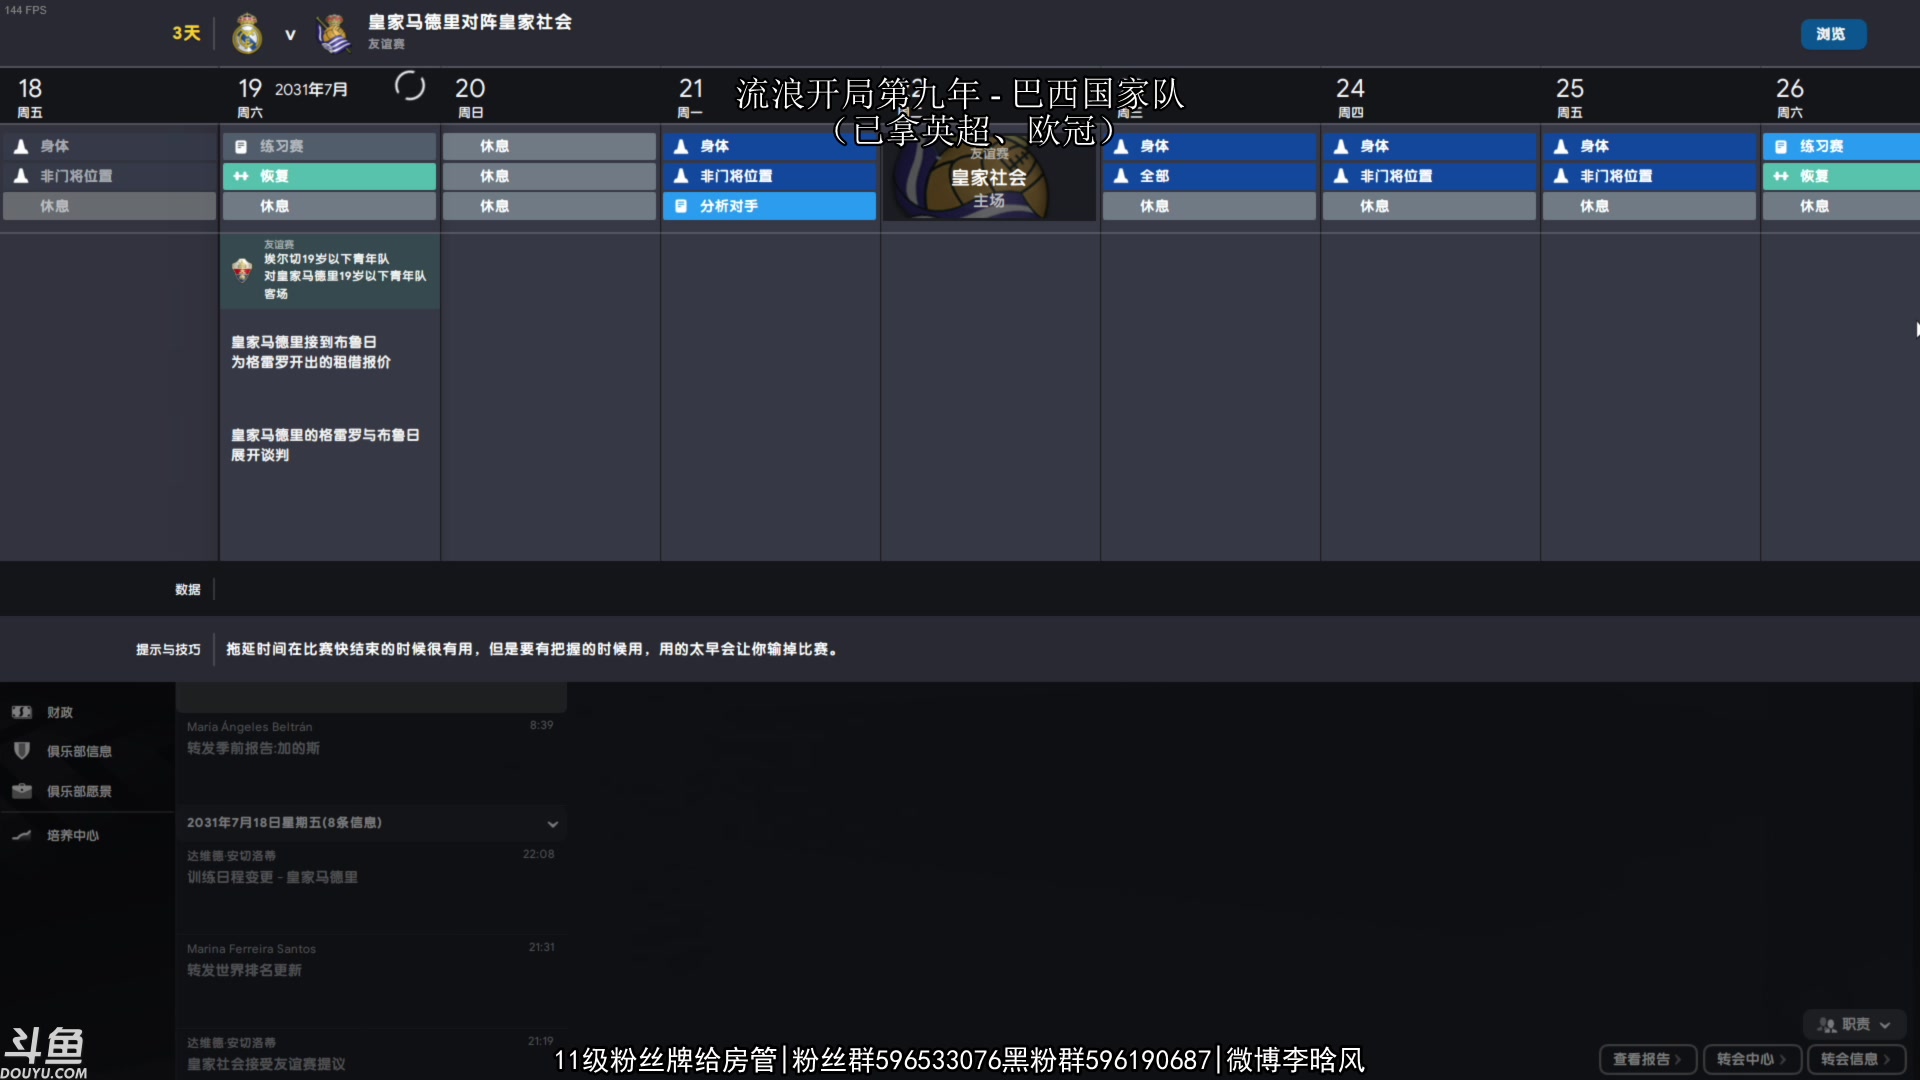Click cone icon of 非门将位置 on Thursday 24
Viewport: 1920px width, 1080px height.
(1341, 176)
